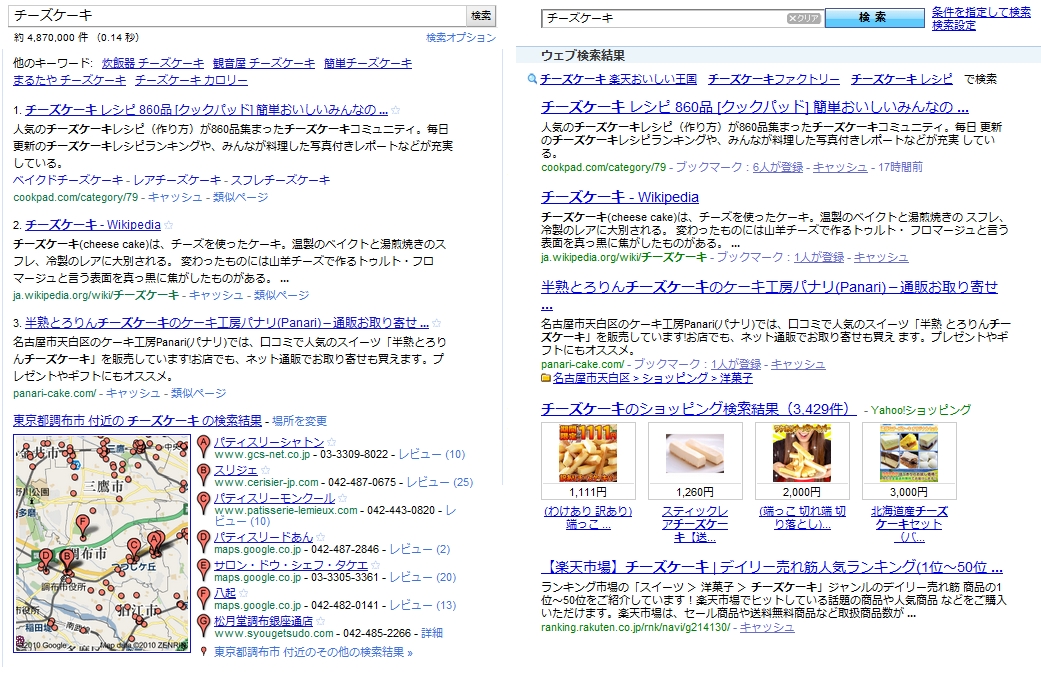Open スフレチーズケーキ sublink
The height and width of the screenshot is (677, 1041).
pyautogui.click(x=280, y=180)
